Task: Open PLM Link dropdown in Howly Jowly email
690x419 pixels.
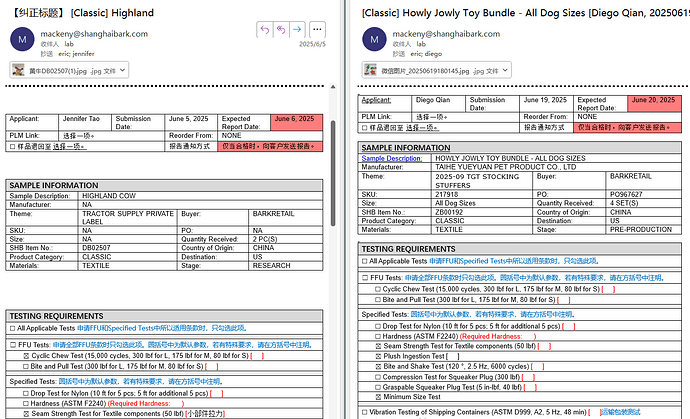Action: click(x=432, y=117)
